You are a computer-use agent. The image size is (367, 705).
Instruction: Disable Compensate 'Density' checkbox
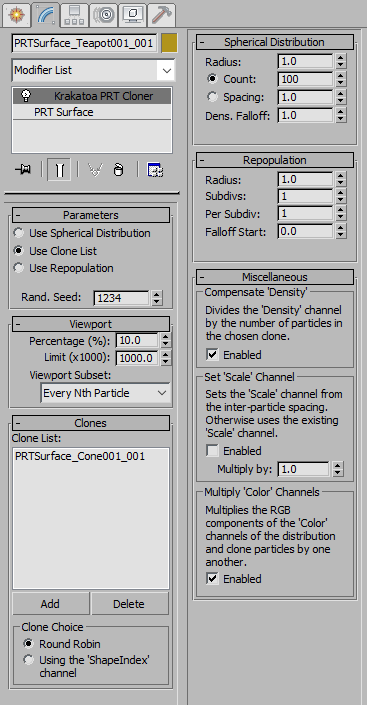(212, 355)
